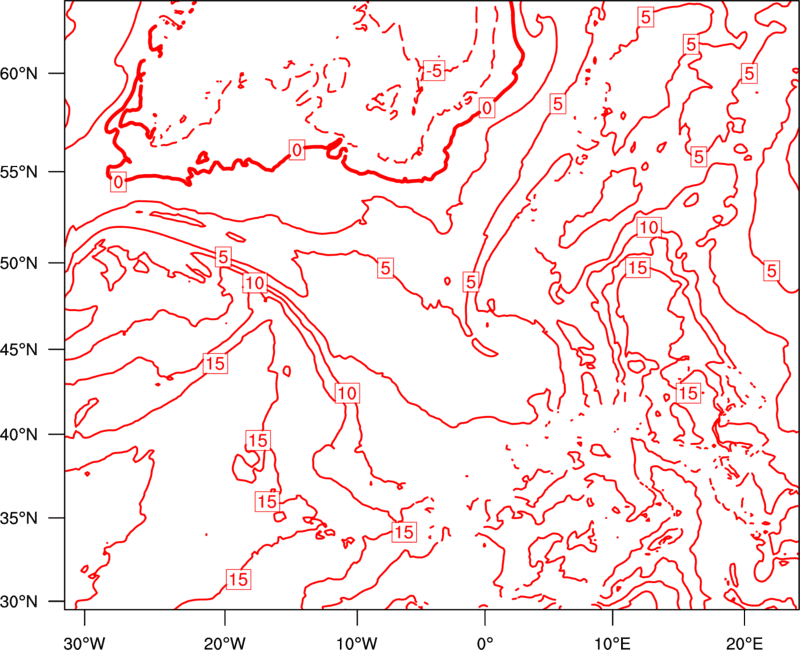The image size is (800, 650).
Task: Select the 20°E longitude tick label
Action: tap(744, 643)
